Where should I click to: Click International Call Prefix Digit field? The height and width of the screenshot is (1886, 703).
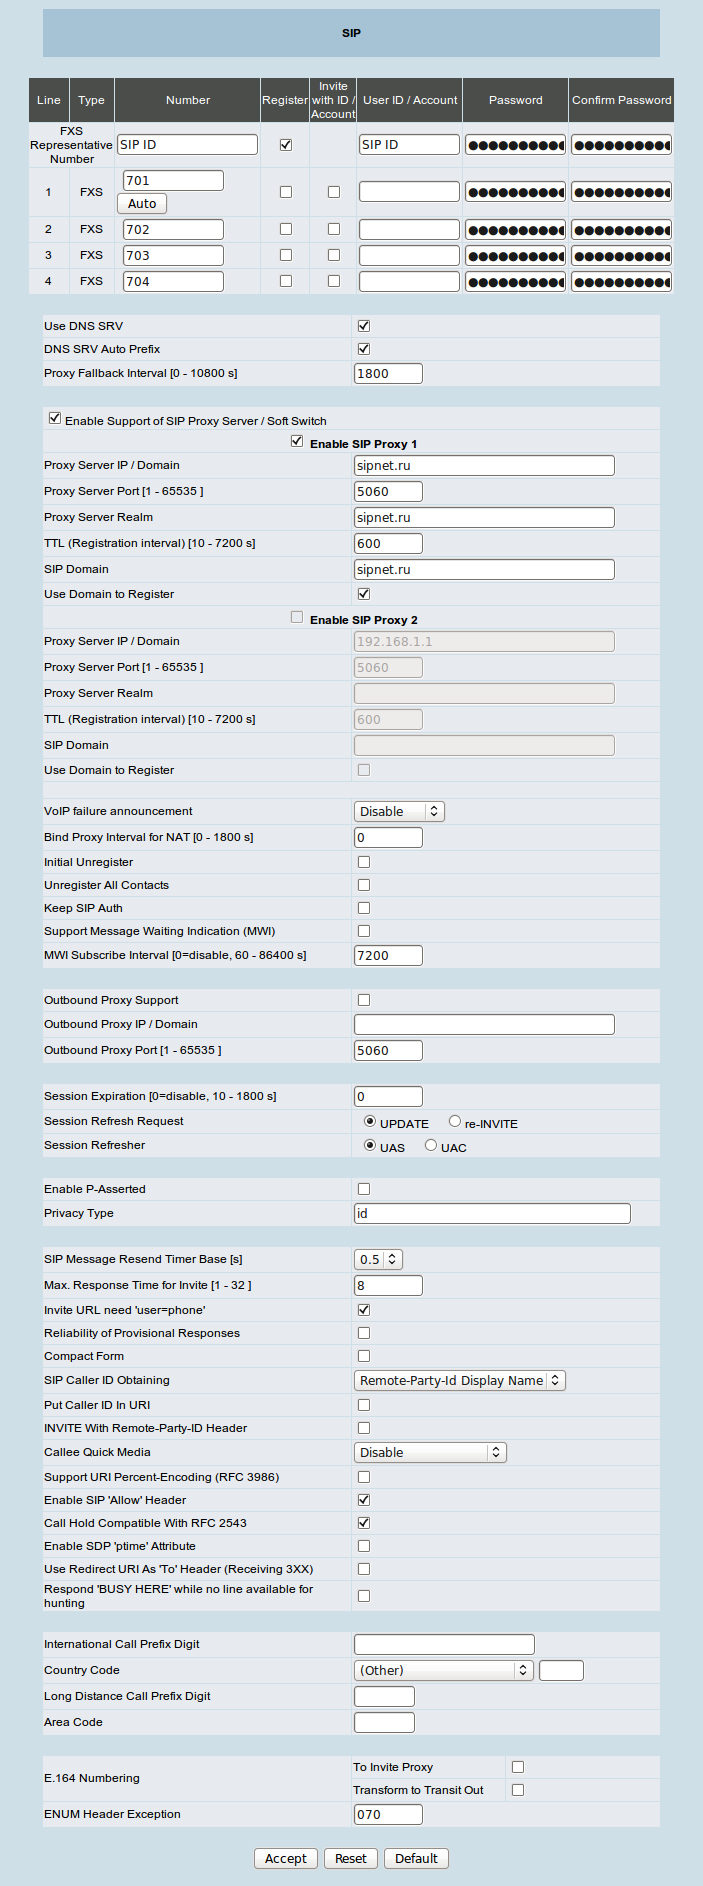tap(444, 1645)
